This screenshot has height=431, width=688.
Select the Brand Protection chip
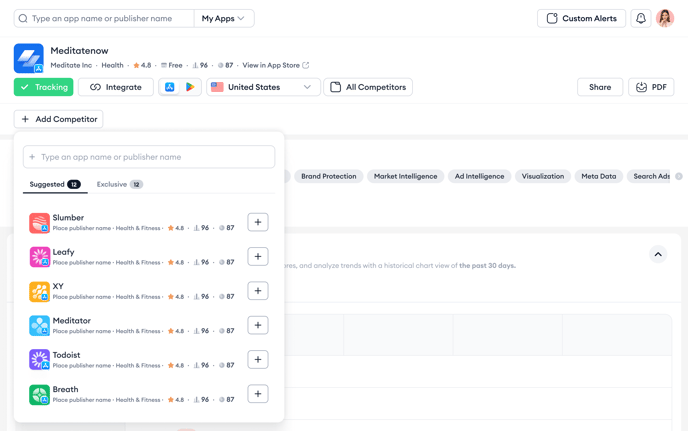tap(329, 176)
